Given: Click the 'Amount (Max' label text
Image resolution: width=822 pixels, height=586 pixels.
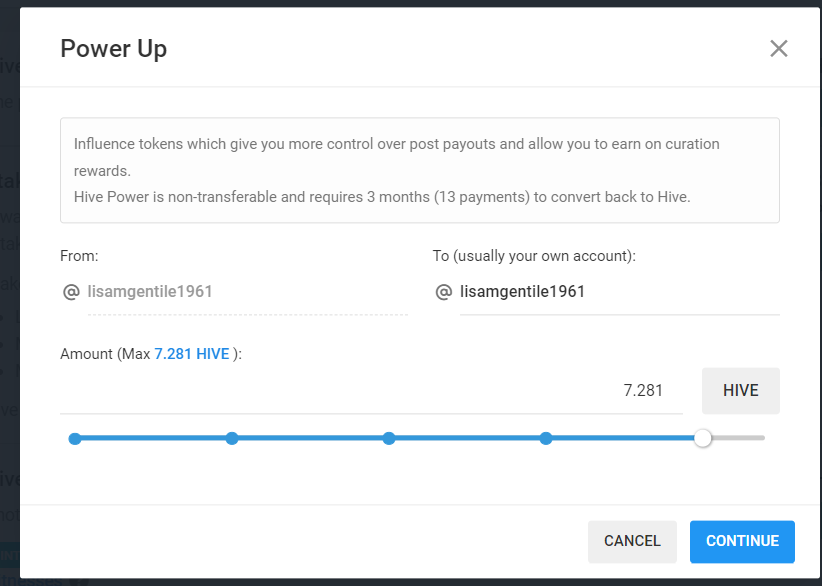Looking at the screenshot, I should (105, 354).
